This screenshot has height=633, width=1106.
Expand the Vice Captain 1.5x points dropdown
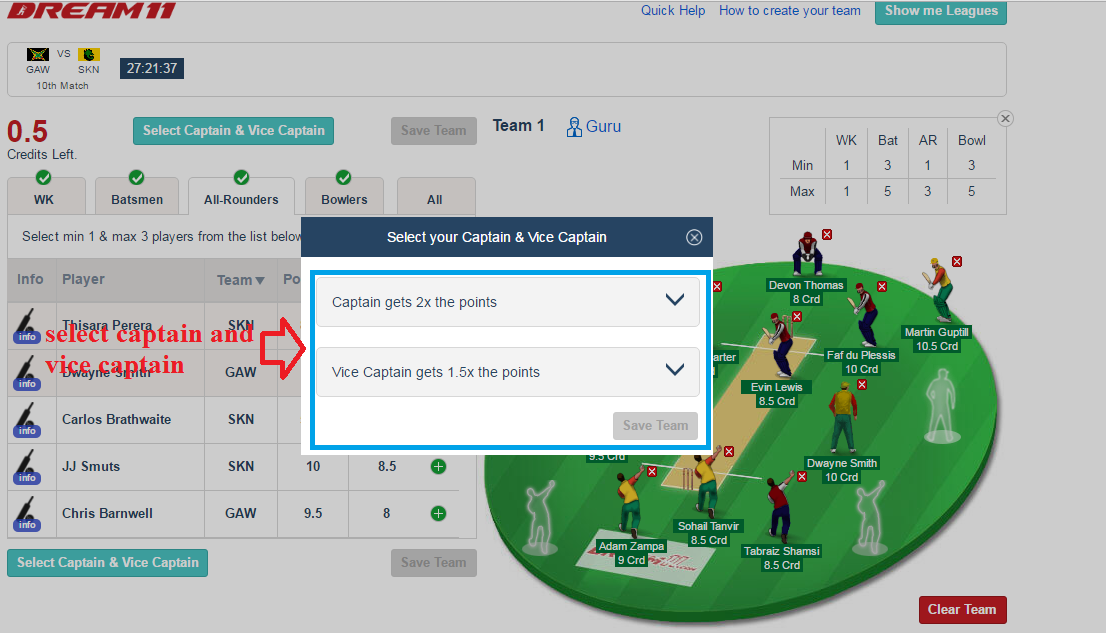[508, 372]
